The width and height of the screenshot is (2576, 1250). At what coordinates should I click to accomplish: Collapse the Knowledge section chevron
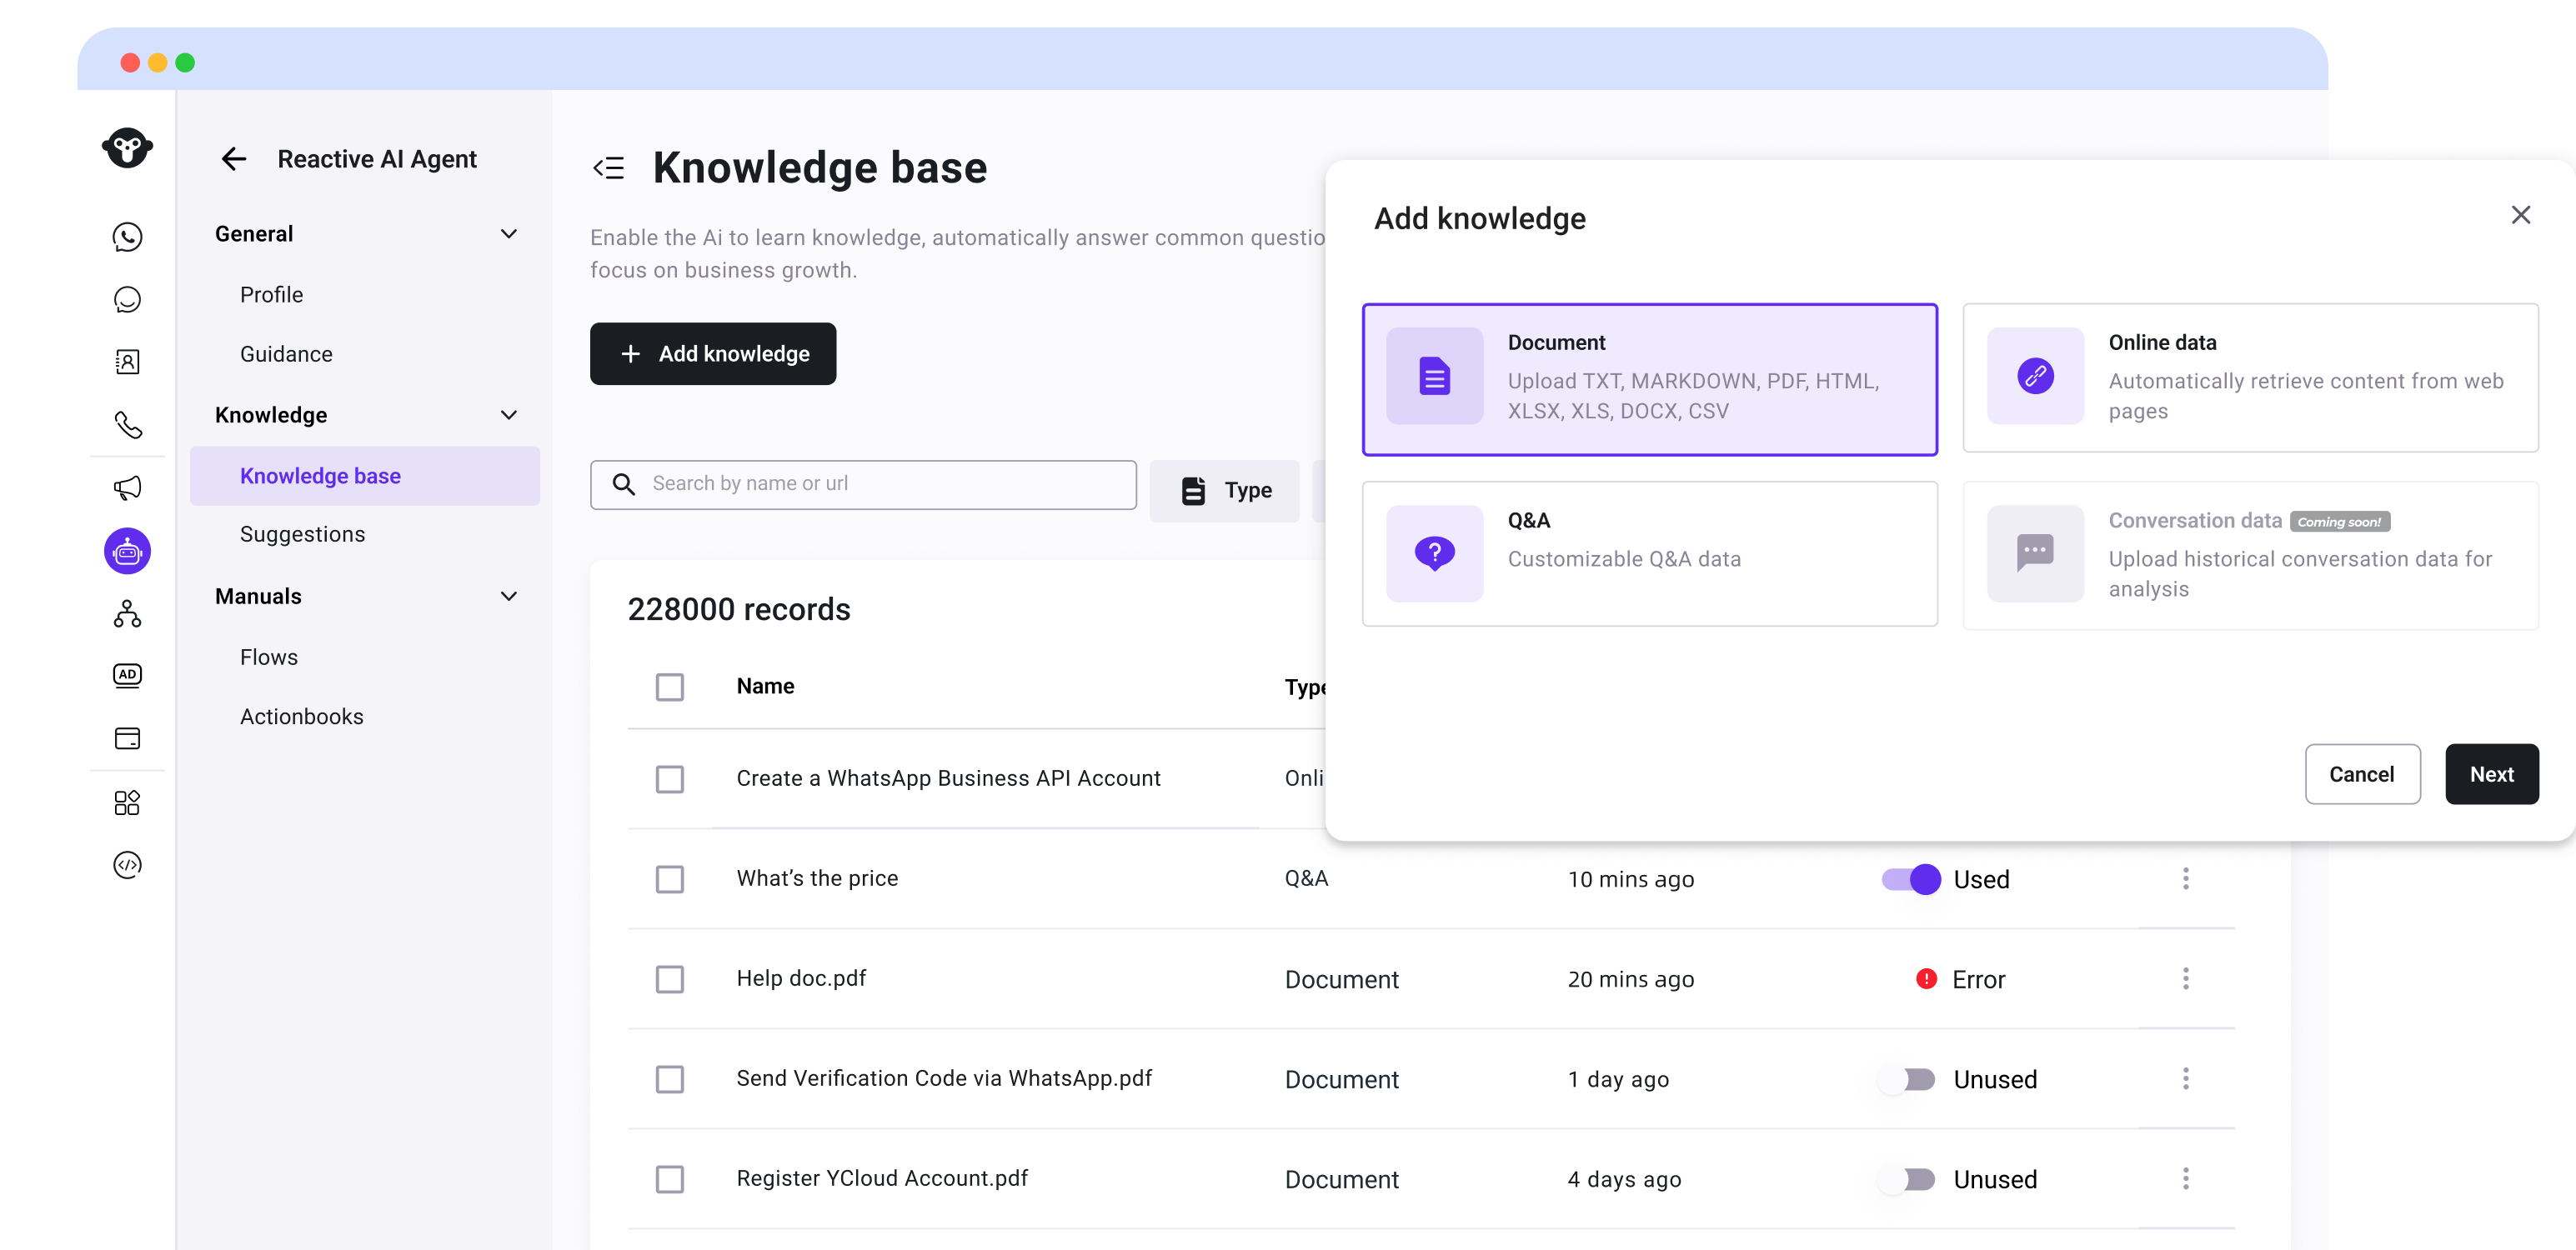pyautogui.click(x=509, y=415)
